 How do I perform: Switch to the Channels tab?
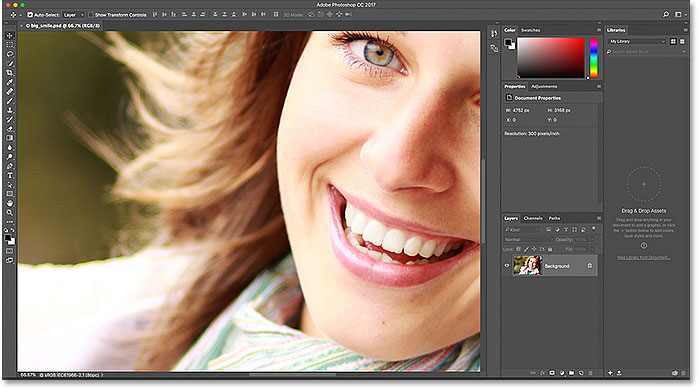click(x=533, y=218)
